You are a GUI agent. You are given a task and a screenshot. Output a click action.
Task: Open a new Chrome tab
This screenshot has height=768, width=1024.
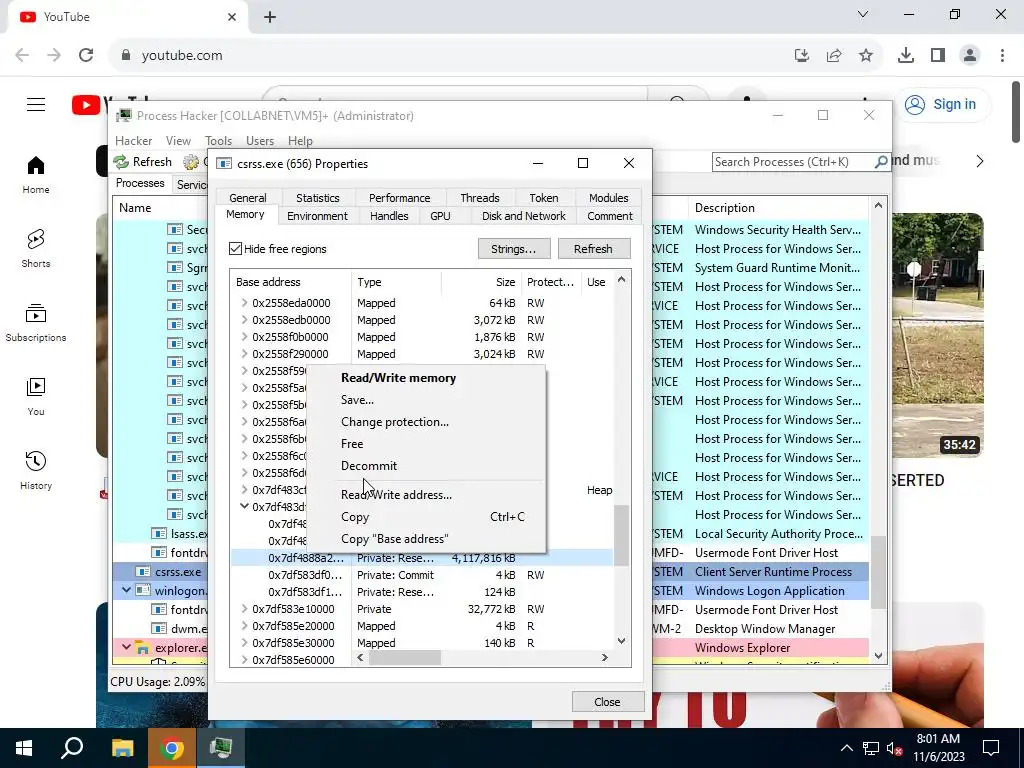point(270,17)
